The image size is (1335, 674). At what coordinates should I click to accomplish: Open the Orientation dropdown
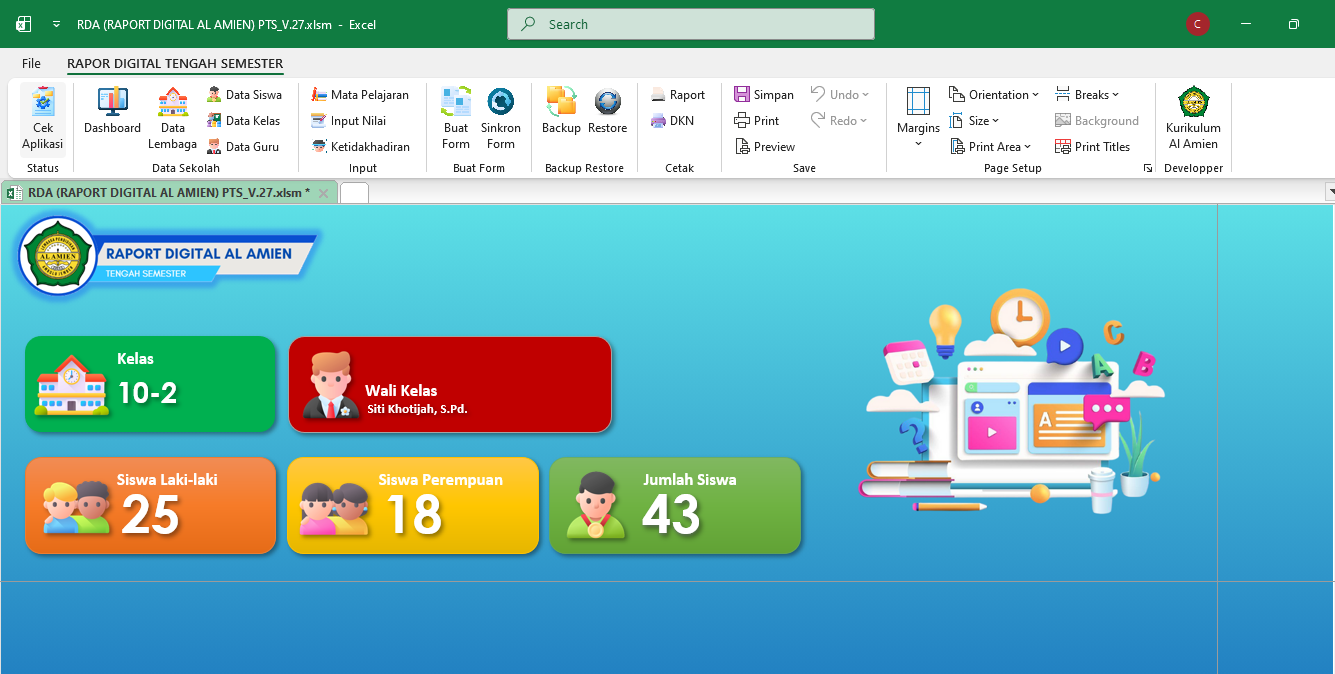click(x=994, y=95)
